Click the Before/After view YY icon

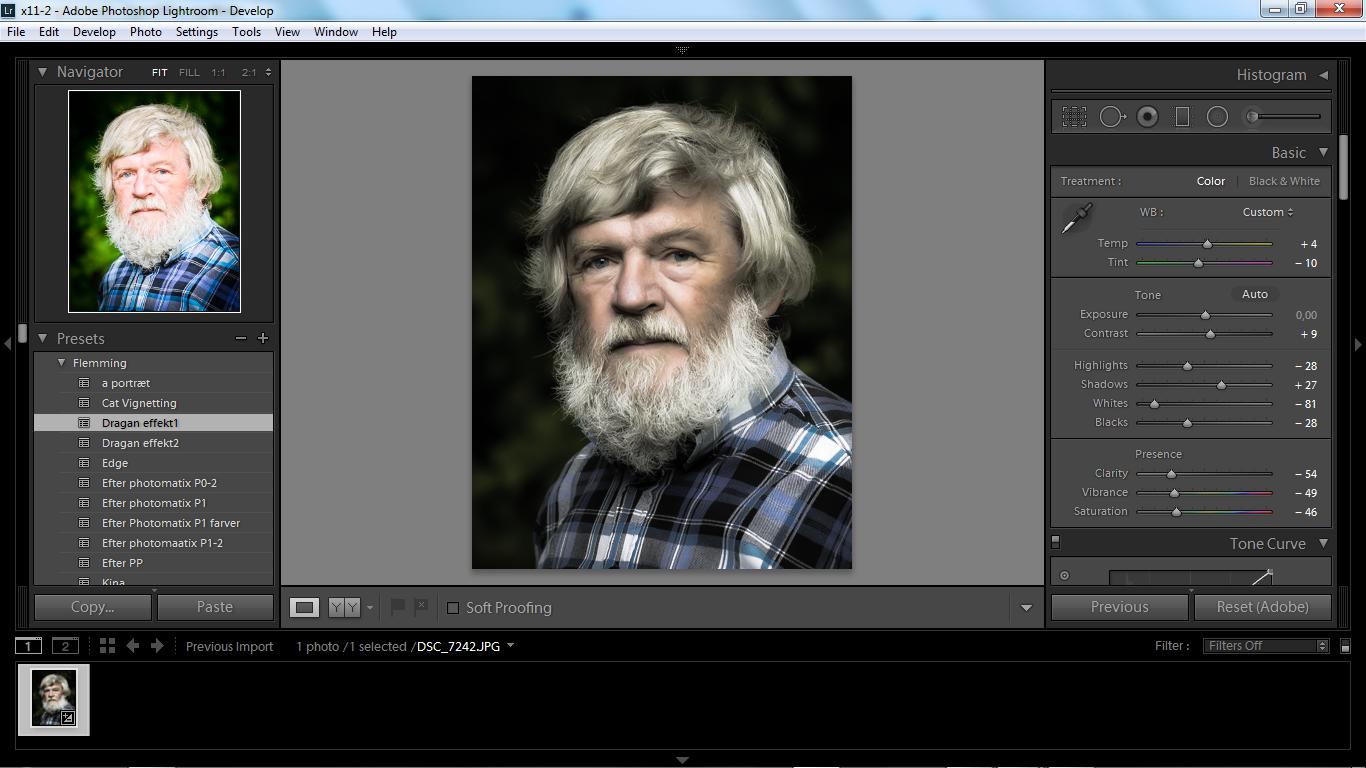coord(344,607)
